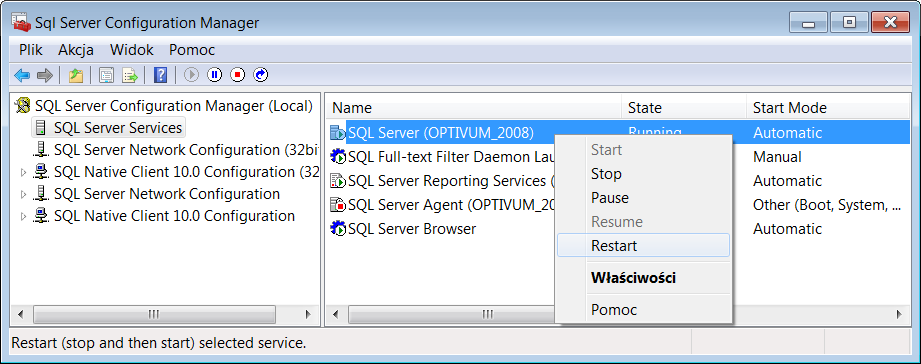Click the Stop Service toolbar icon
This screenshot has height=364, width=921.
coord(237,75)
